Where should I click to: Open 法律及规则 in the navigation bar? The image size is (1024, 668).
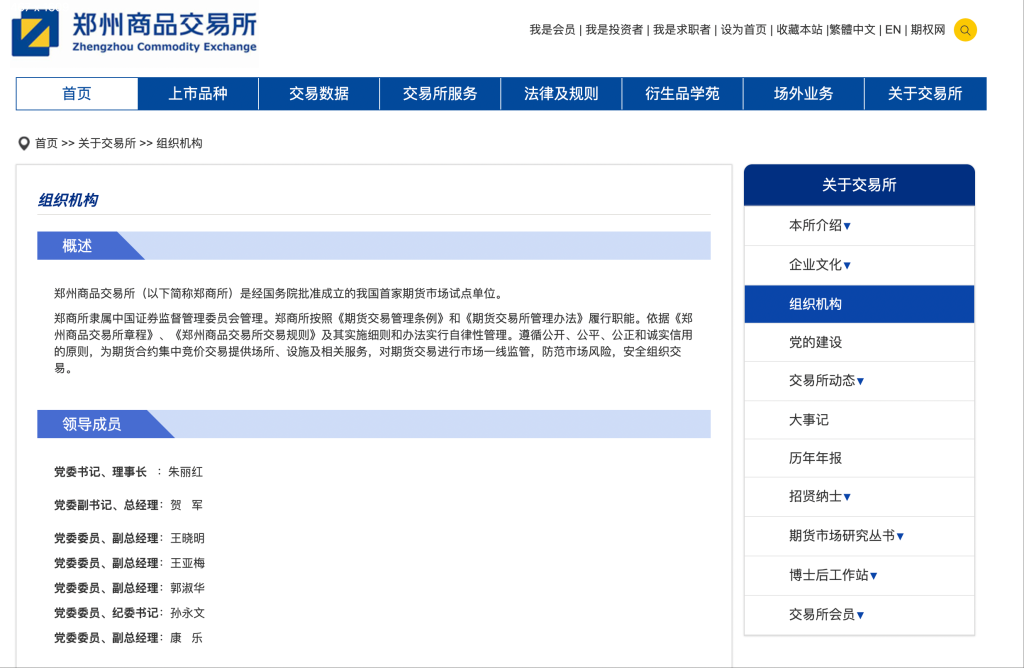click(561, 94)
